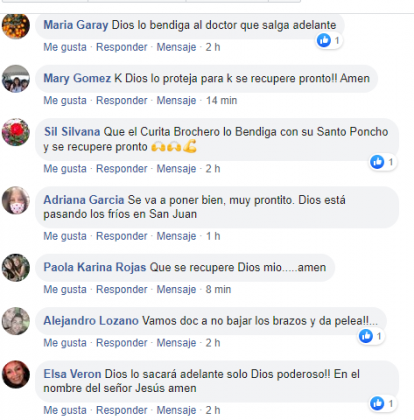Open Sil Silvana's rose avatar
Screen dimensions: 414x420
click(x=16, y=132)
